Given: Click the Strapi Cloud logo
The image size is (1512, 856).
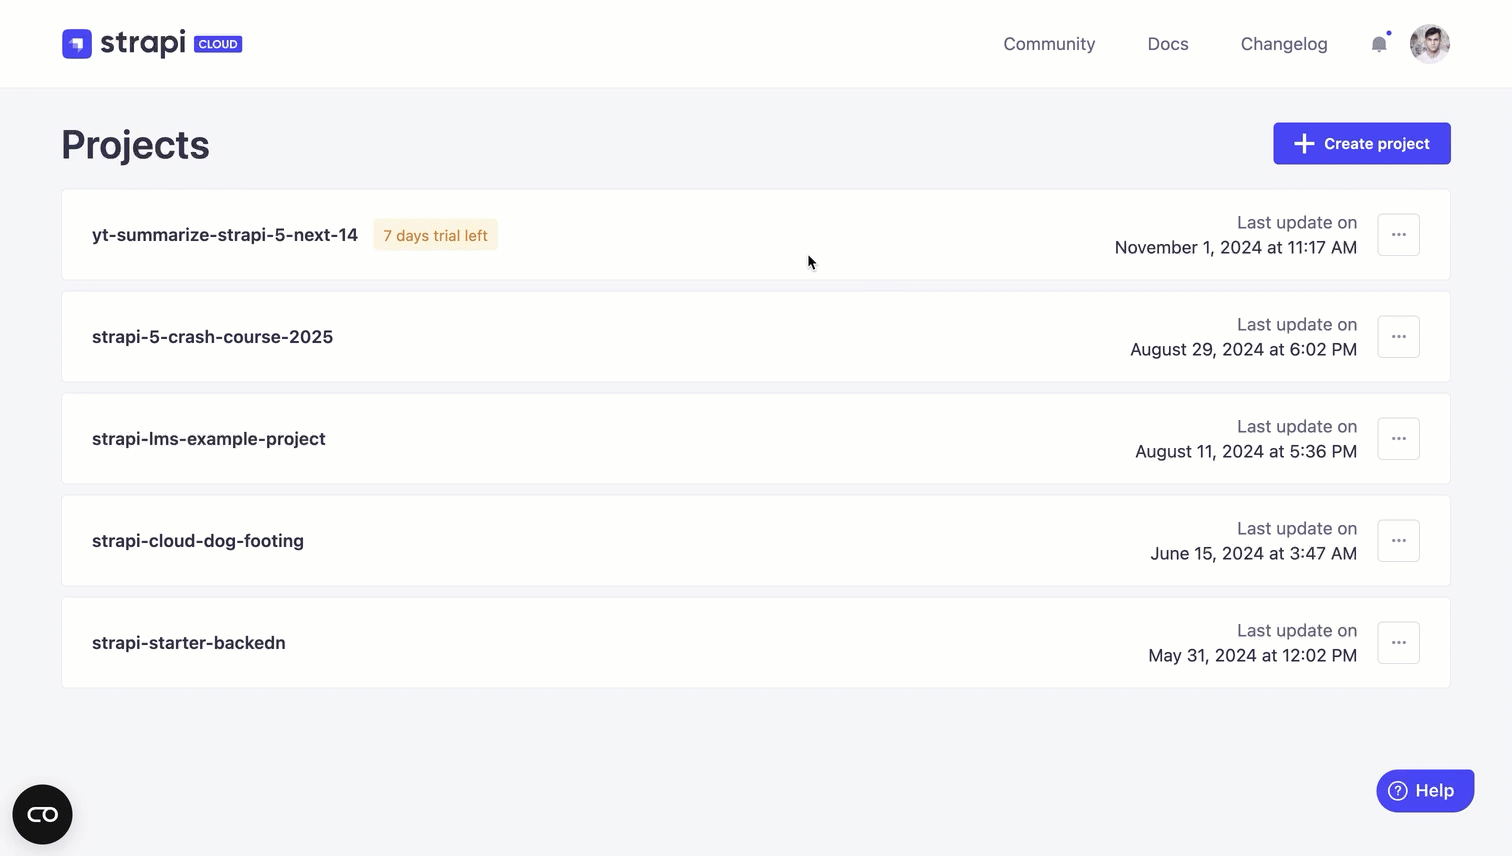Looking at the screenshot, I should (152, 44).
